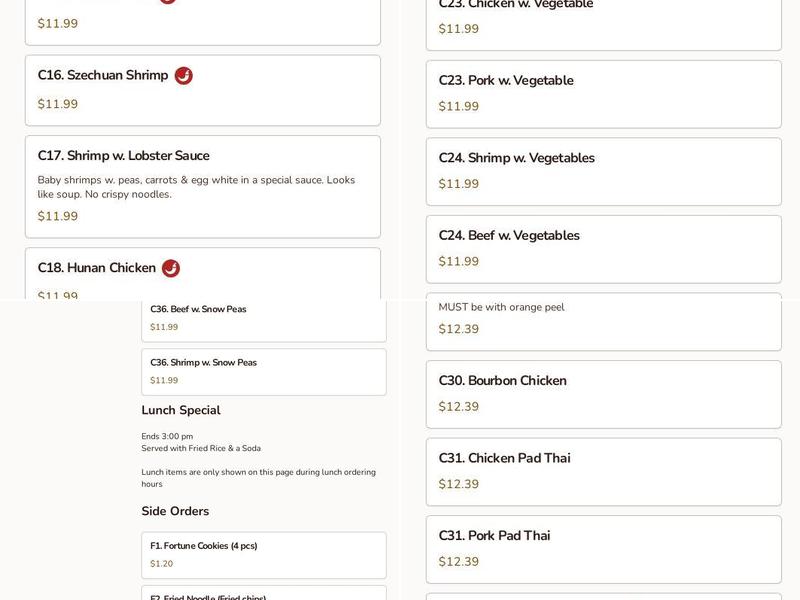Click the spicy pepper icon beside Szechuan Shrimp

183,76
